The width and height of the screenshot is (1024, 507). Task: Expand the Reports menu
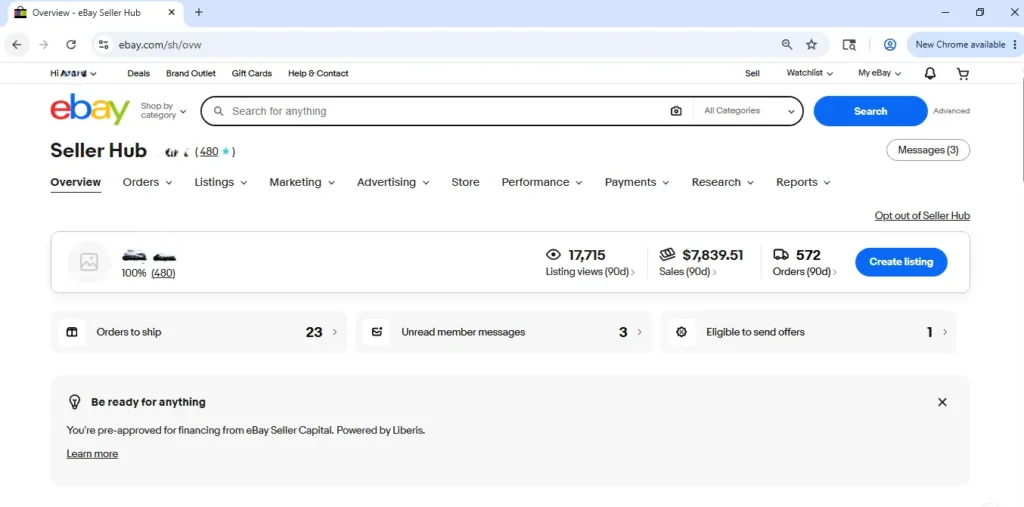pyautogui.click(x=803, y=182)
